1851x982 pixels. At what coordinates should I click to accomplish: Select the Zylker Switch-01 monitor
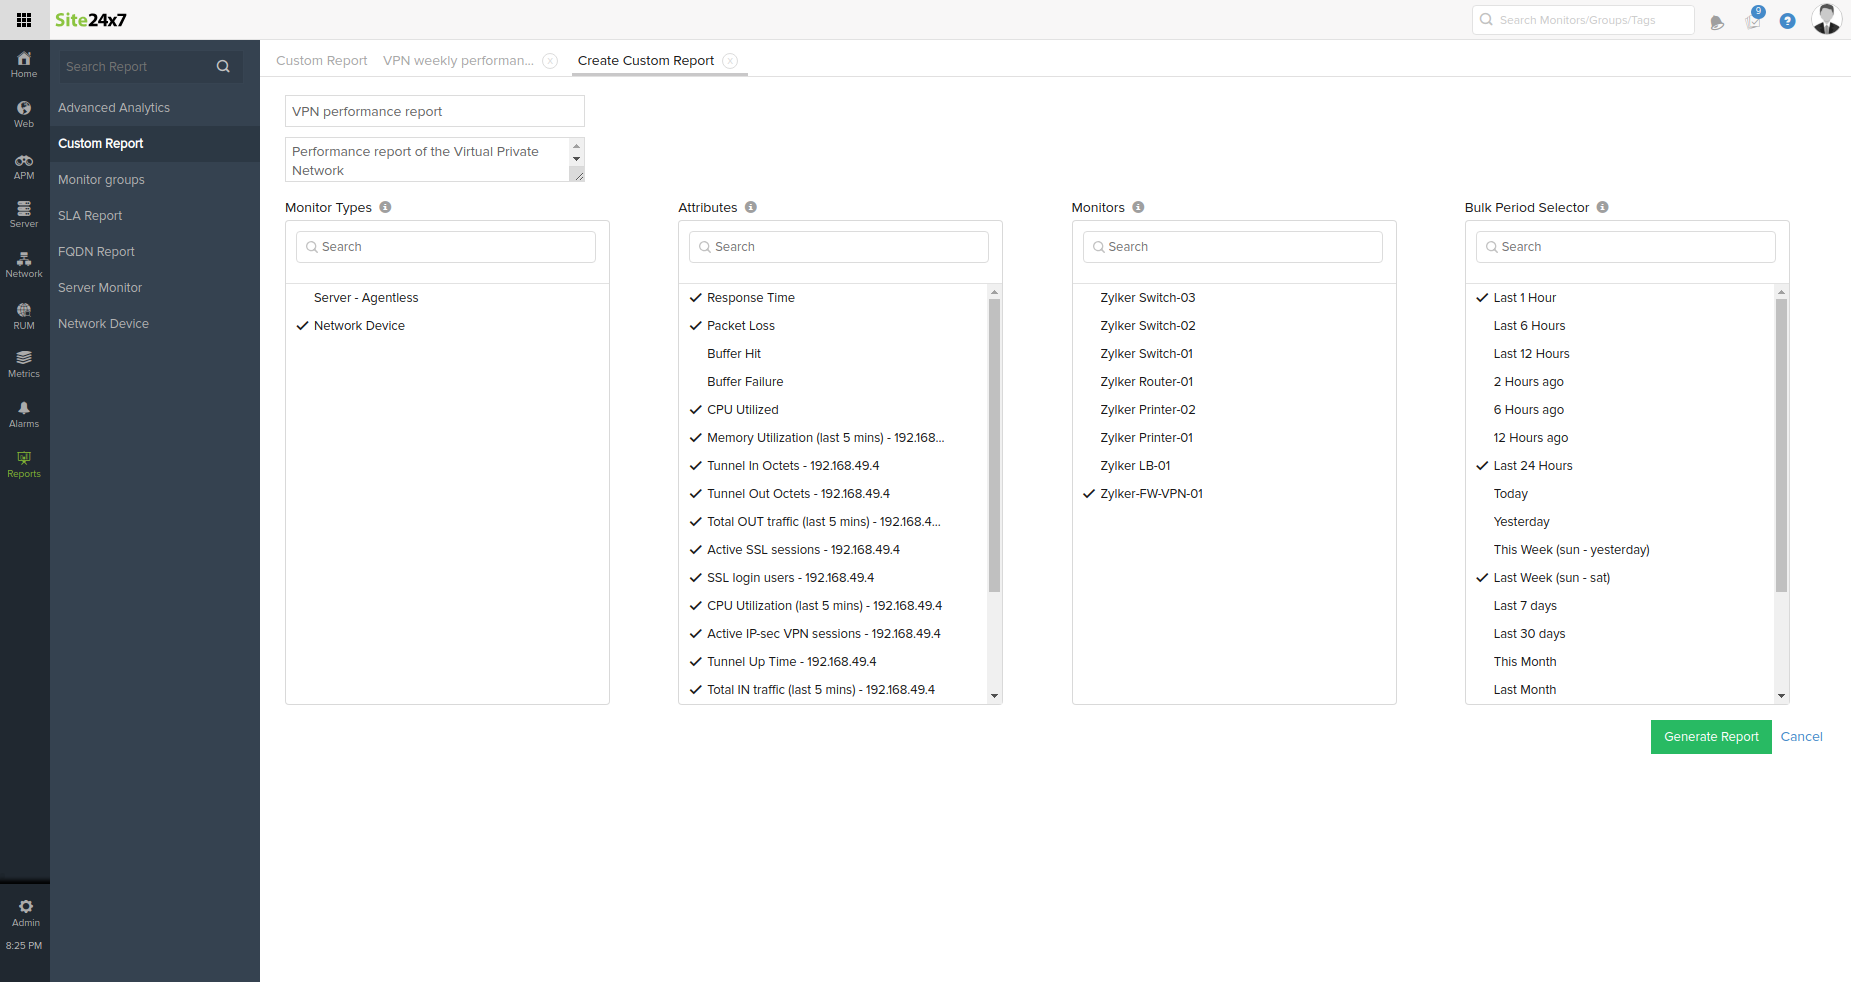click(1146, 353)
